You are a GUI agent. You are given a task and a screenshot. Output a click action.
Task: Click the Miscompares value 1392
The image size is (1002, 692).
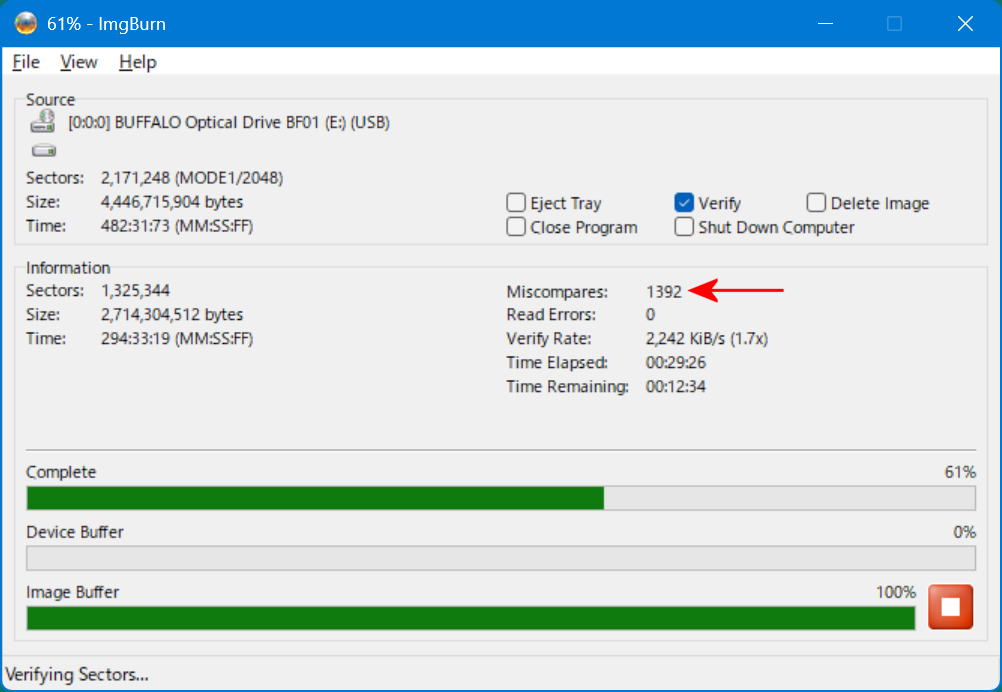click(664, 292)
